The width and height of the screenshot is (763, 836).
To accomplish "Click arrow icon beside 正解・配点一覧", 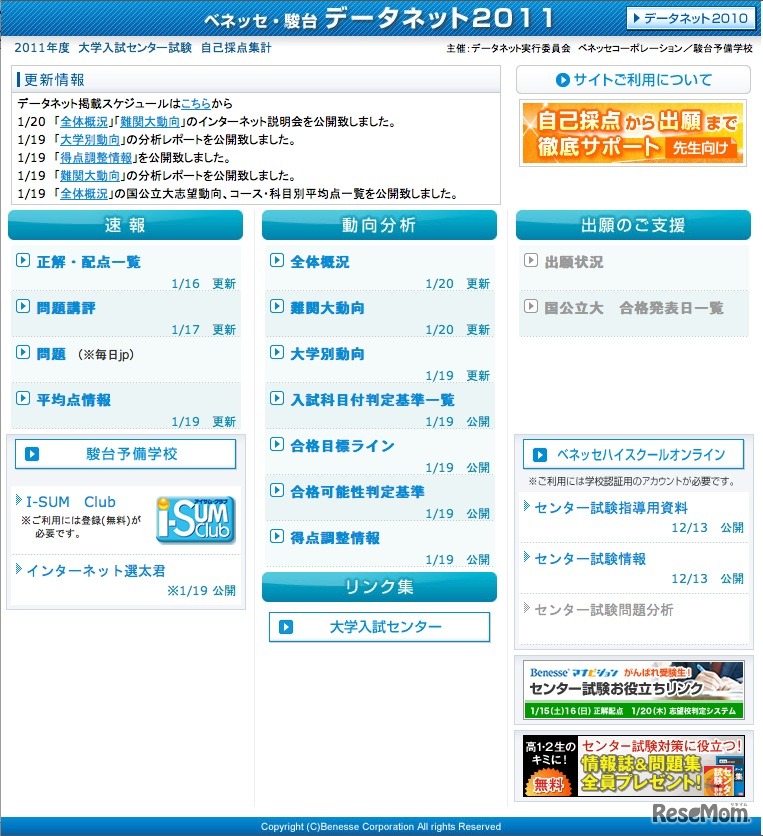I will (x=22, y=261).
